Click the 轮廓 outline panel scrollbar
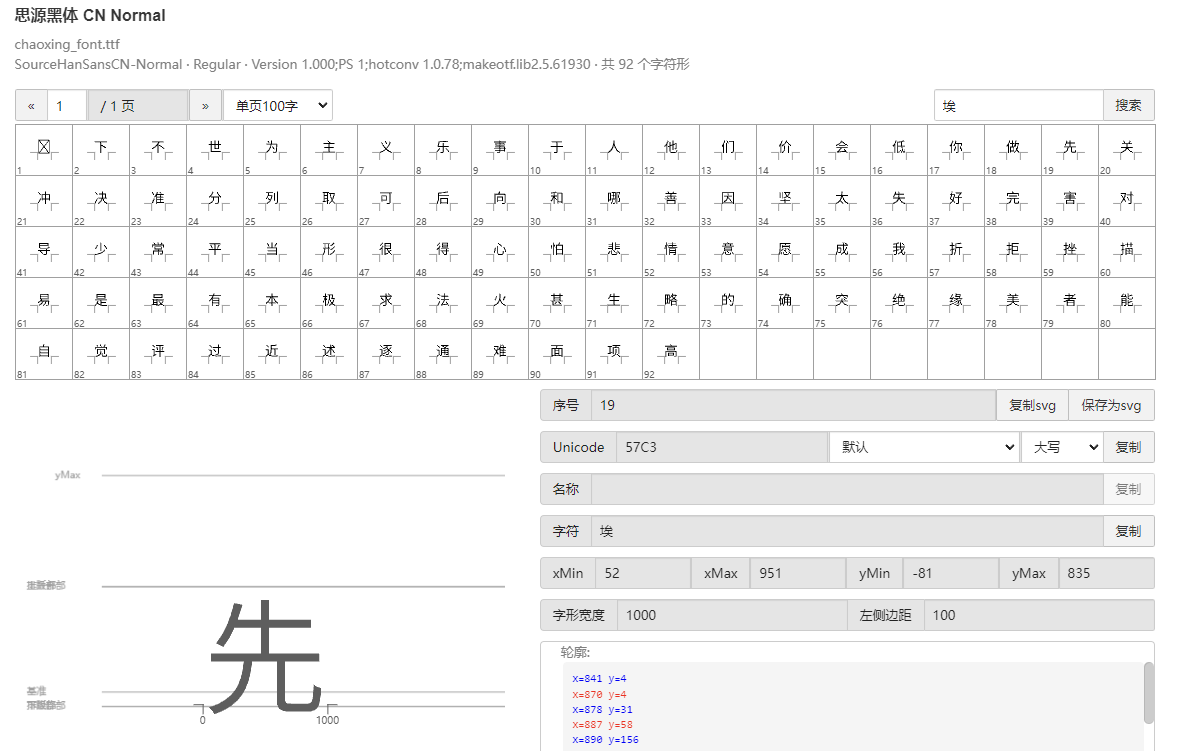The image size is (1199, 751). [x=1149, y=693]
